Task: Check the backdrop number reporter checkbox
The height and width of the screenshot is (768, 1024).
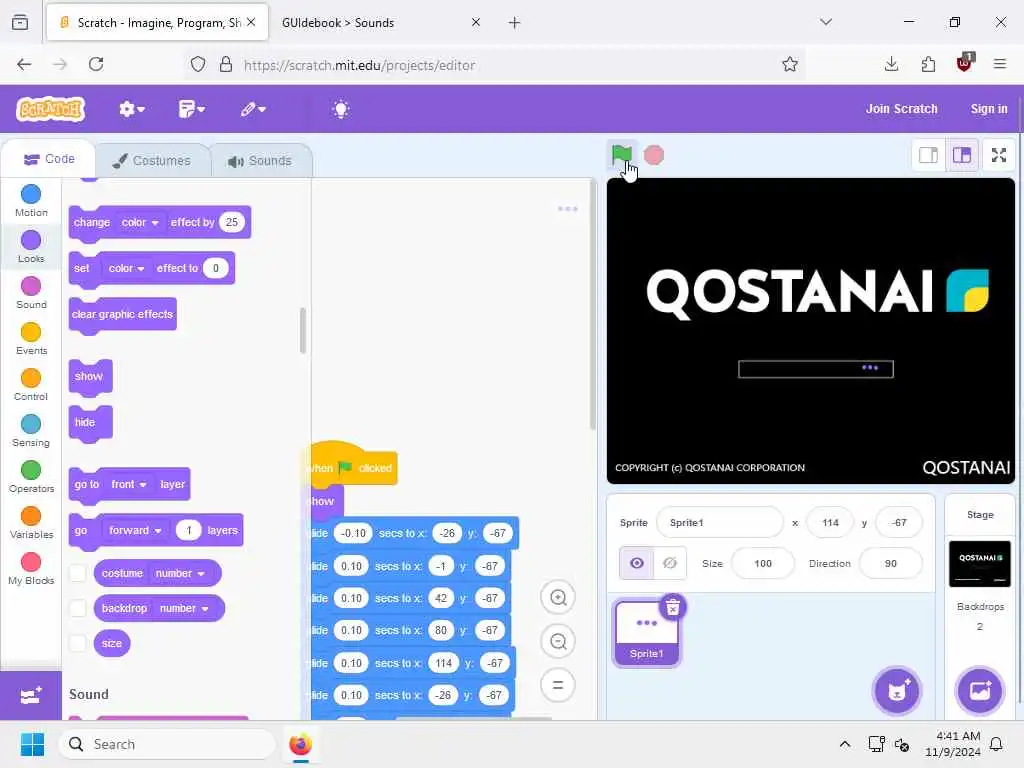Action: tap(78, 608)
